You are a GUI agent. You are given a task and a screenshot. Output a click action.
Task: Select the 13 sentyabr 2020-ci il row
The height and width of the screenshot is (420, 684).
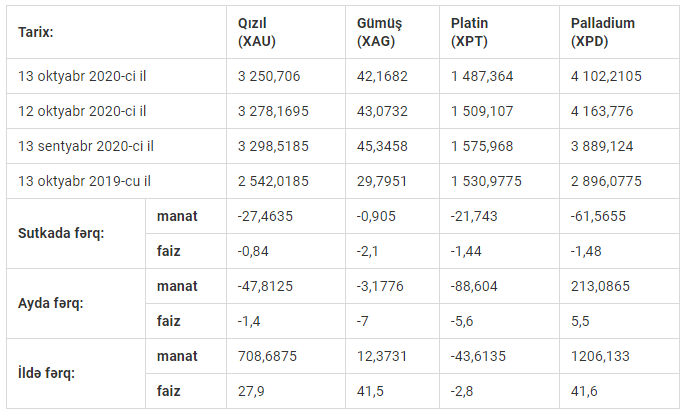86,146
